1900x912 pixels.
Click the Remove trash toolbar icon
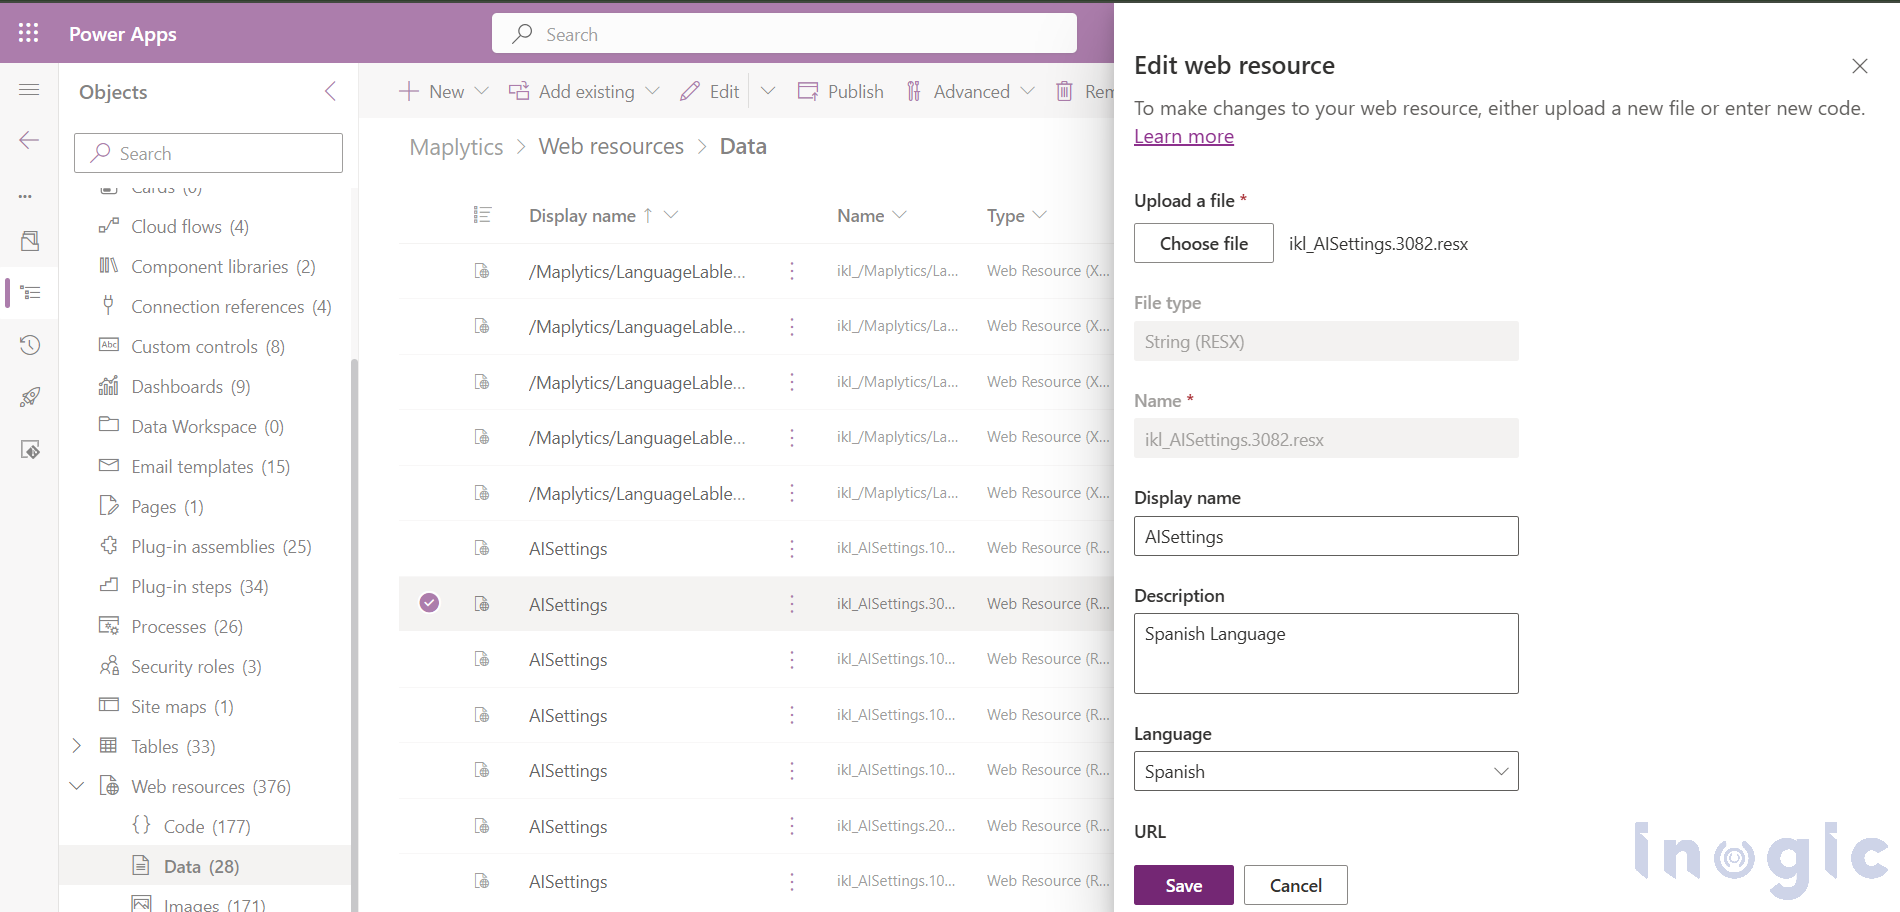[x=1065, y=91]
